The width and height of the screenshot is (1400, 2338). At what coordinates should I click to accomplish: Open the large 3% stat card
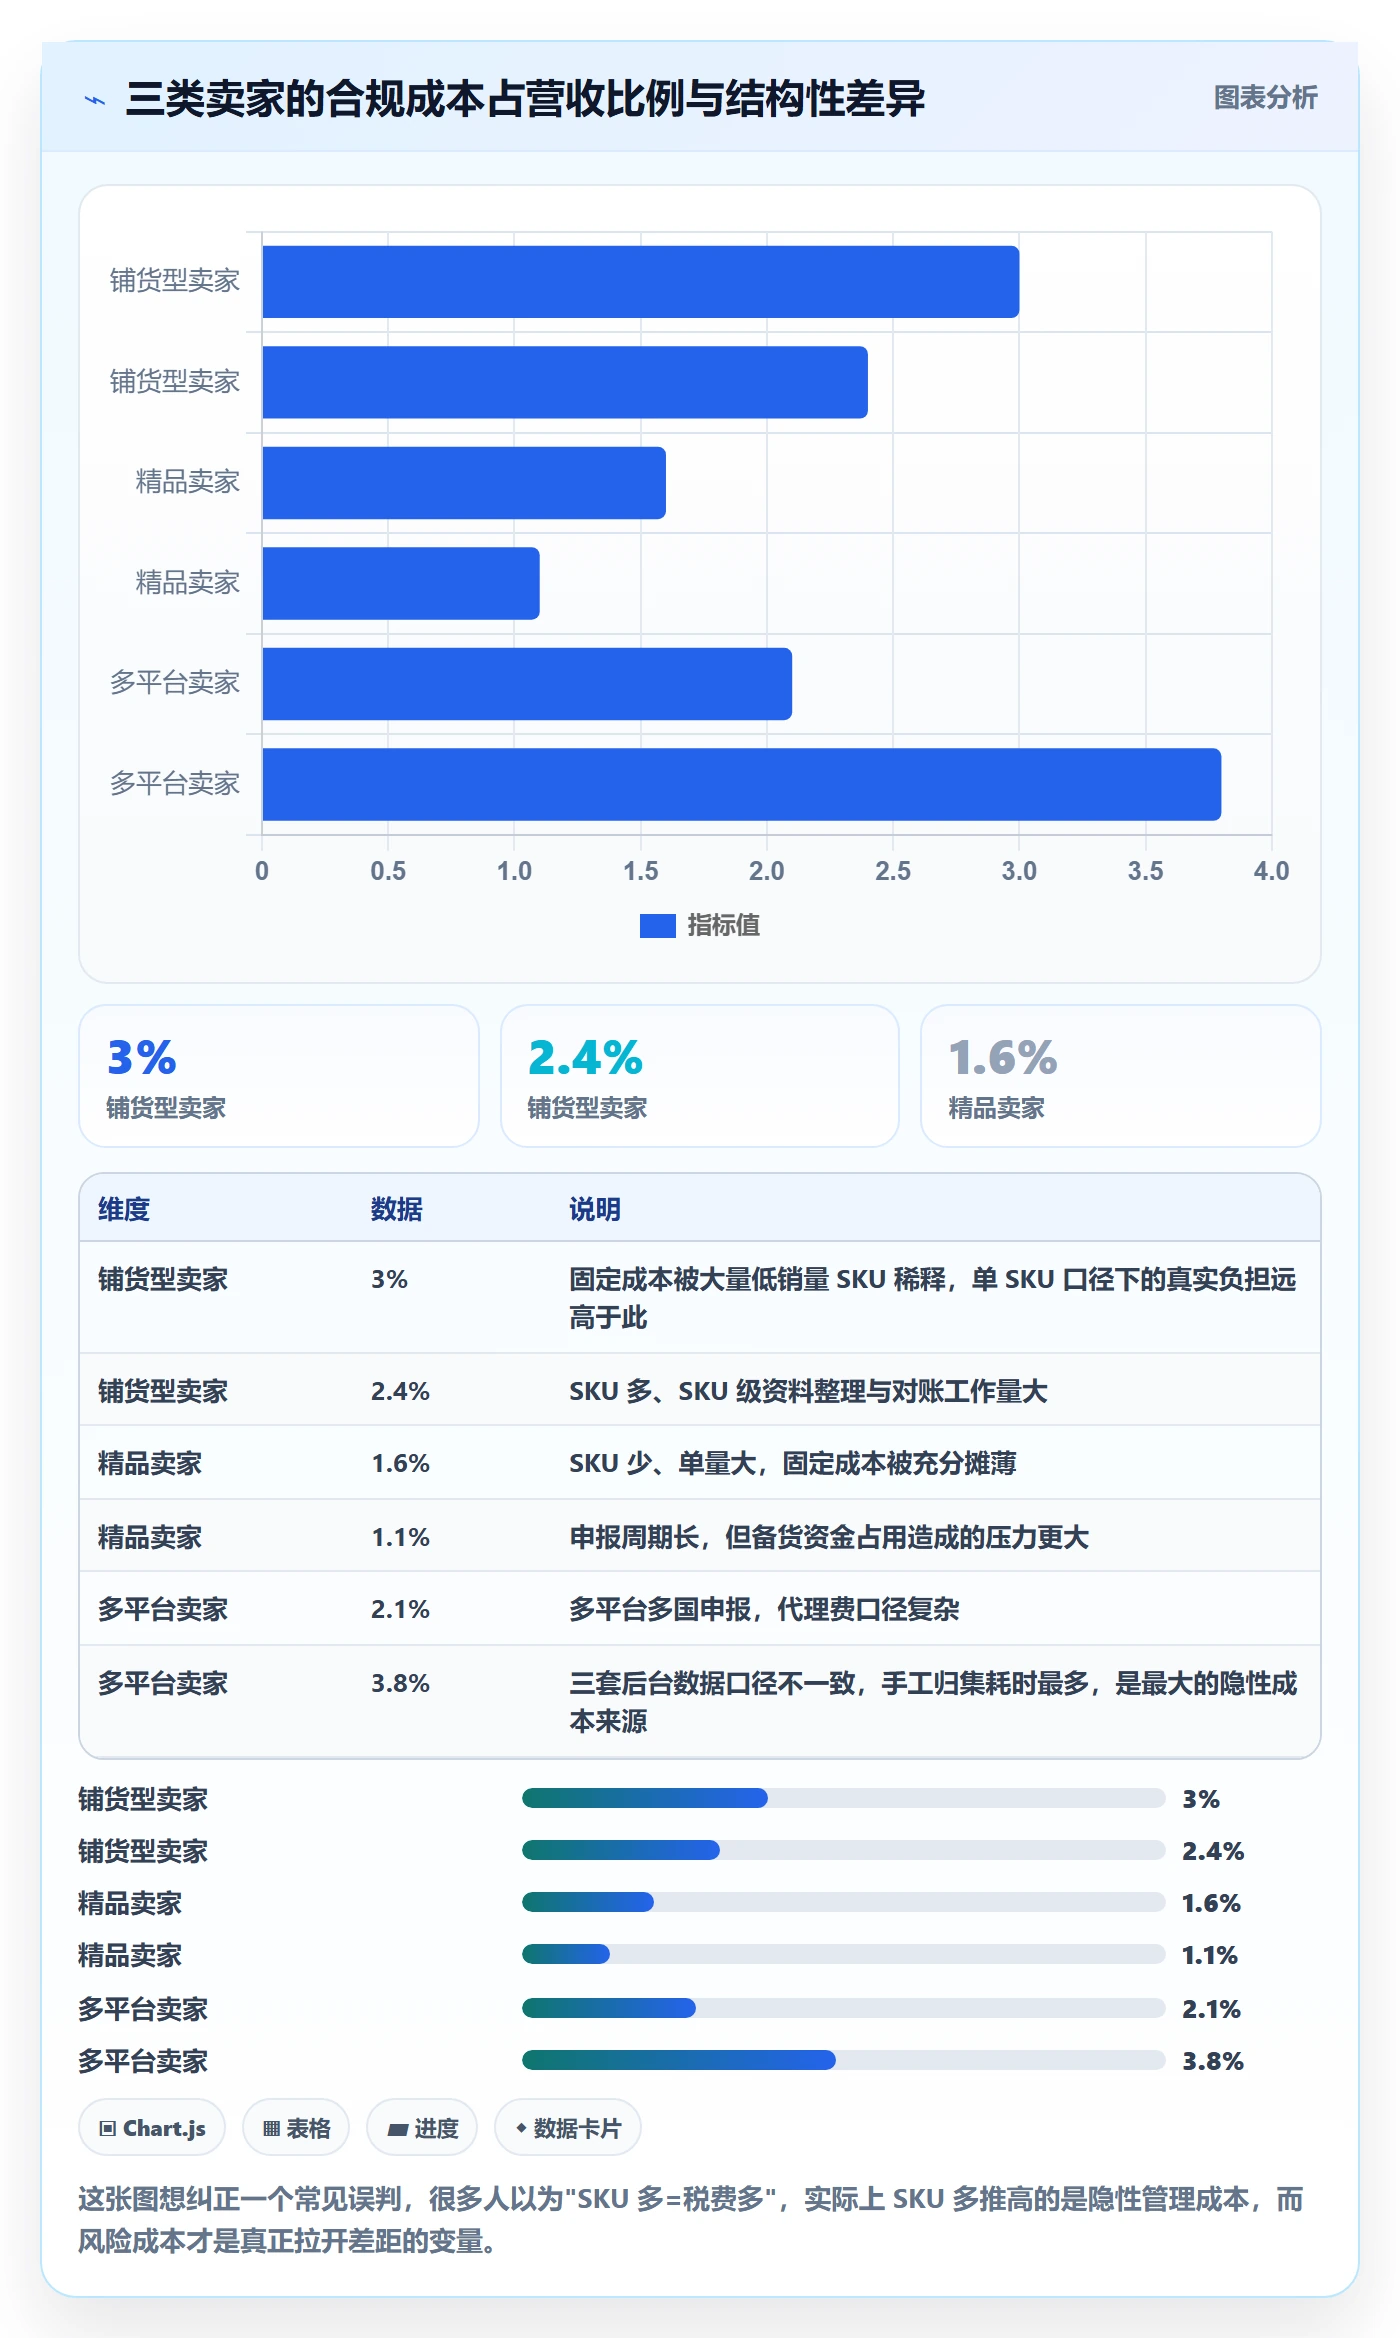[x=279, y=1076]
